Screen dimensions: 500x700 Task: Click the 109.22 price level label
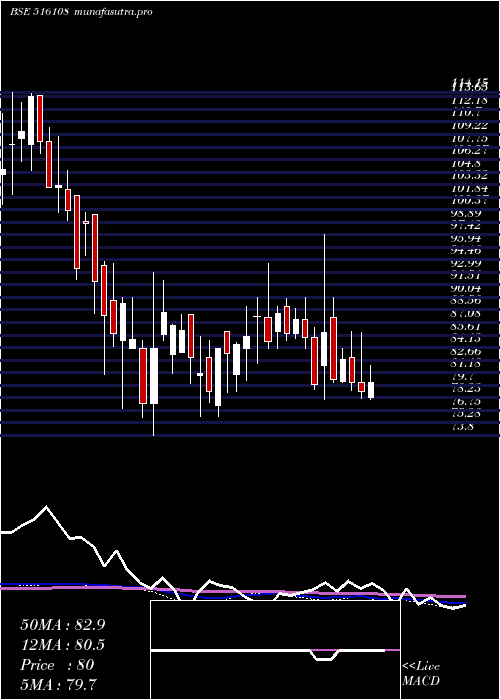point(470,125)
